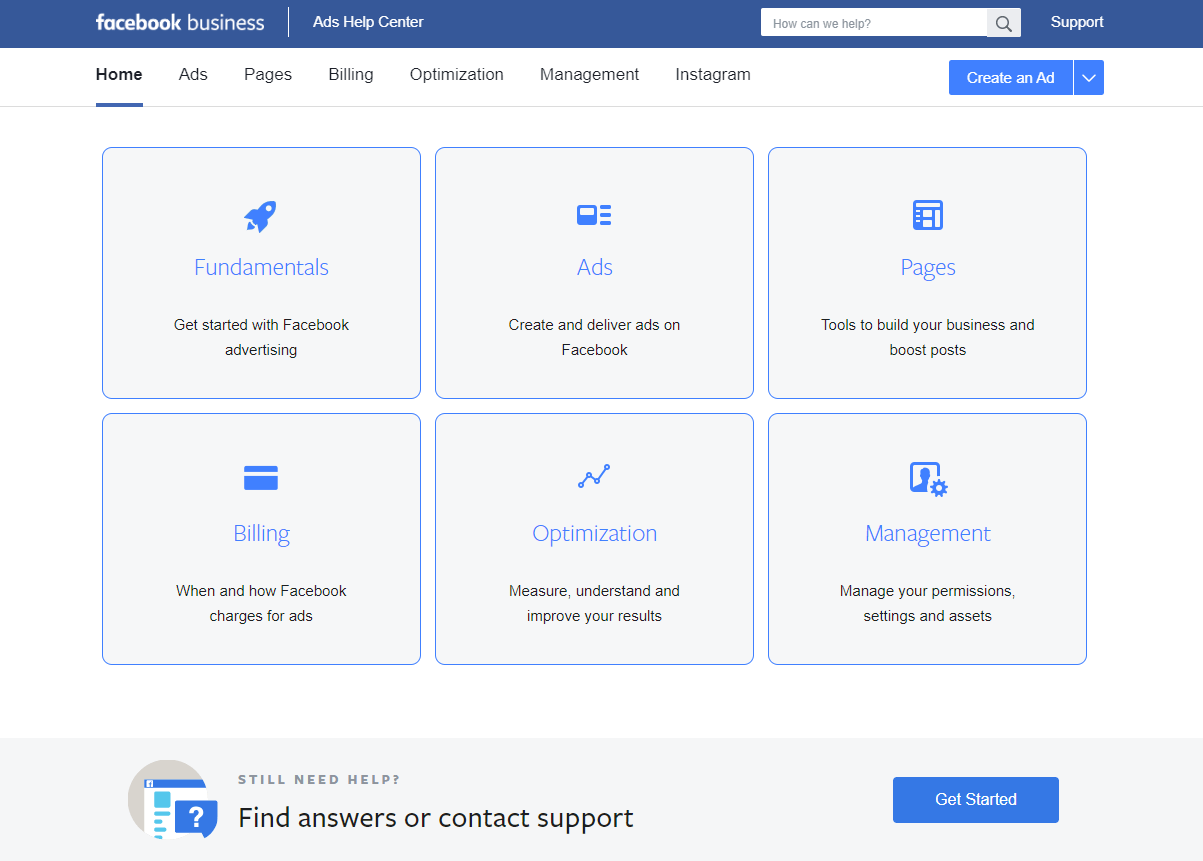Expand the Create an Ad dropdown arrow
The height and width of the screenshot is (861, 1203).
tap(1089, 78)
